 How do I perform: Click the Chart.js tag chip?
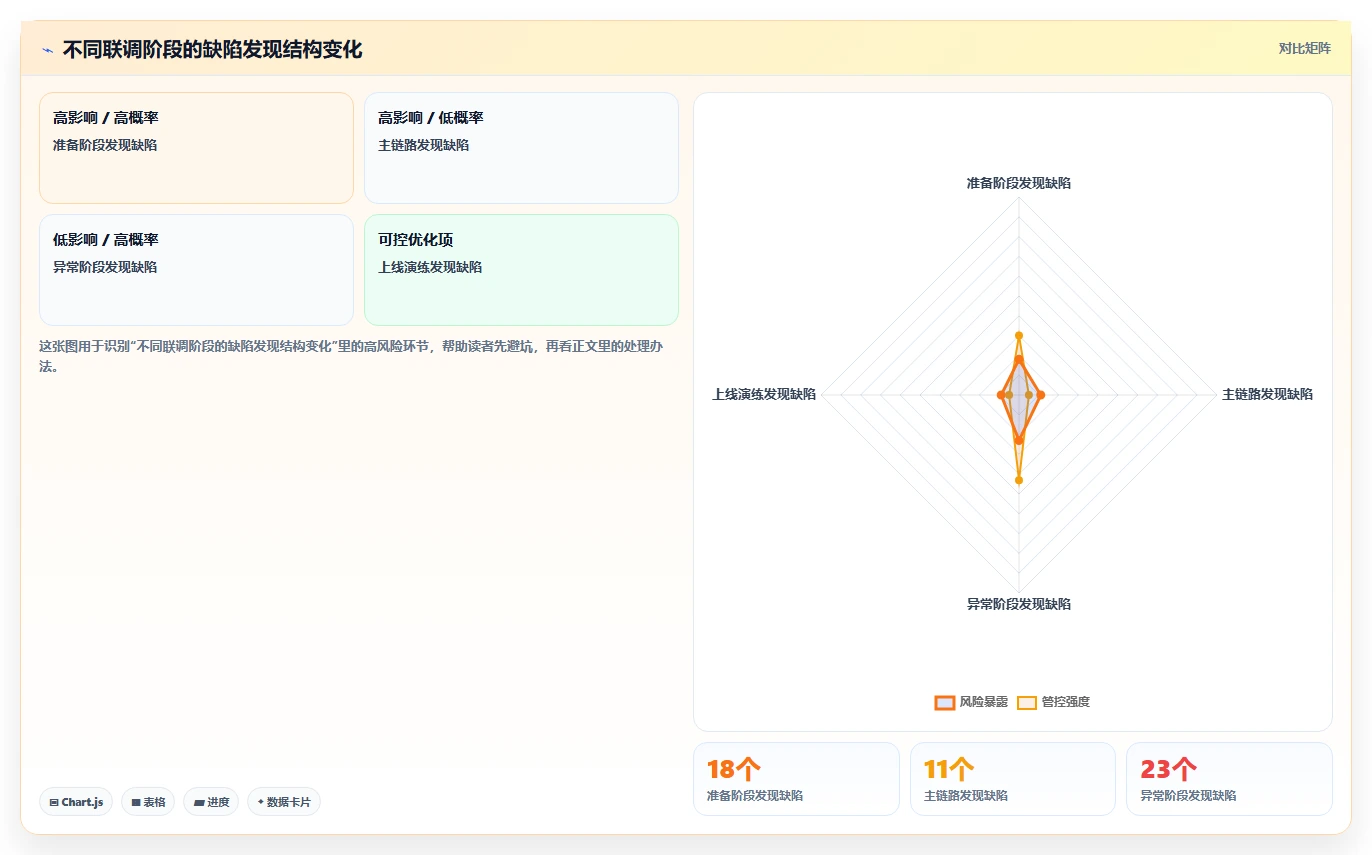(x=76, y=802)
